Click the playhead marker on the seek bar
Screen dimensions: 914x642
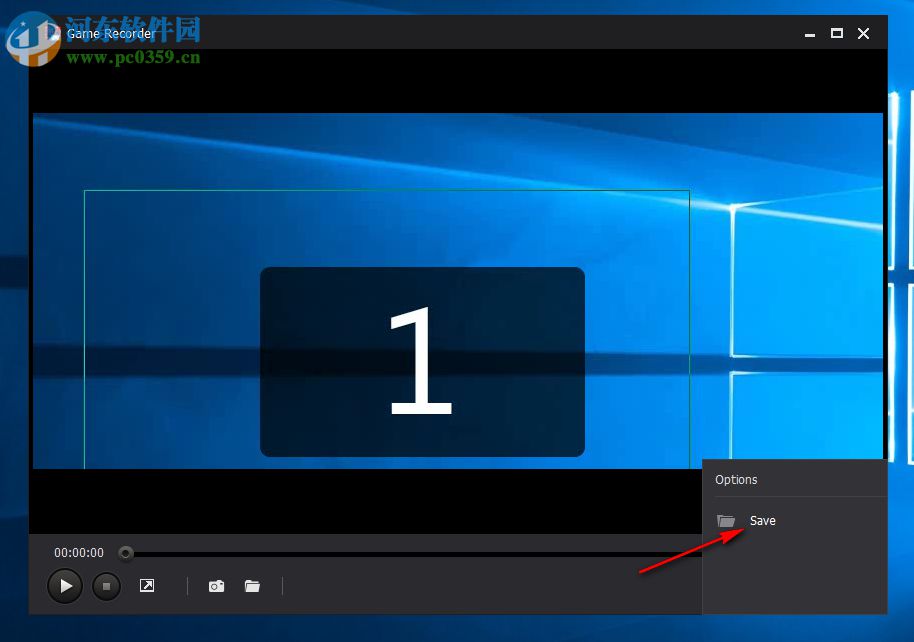pos(125,552)
